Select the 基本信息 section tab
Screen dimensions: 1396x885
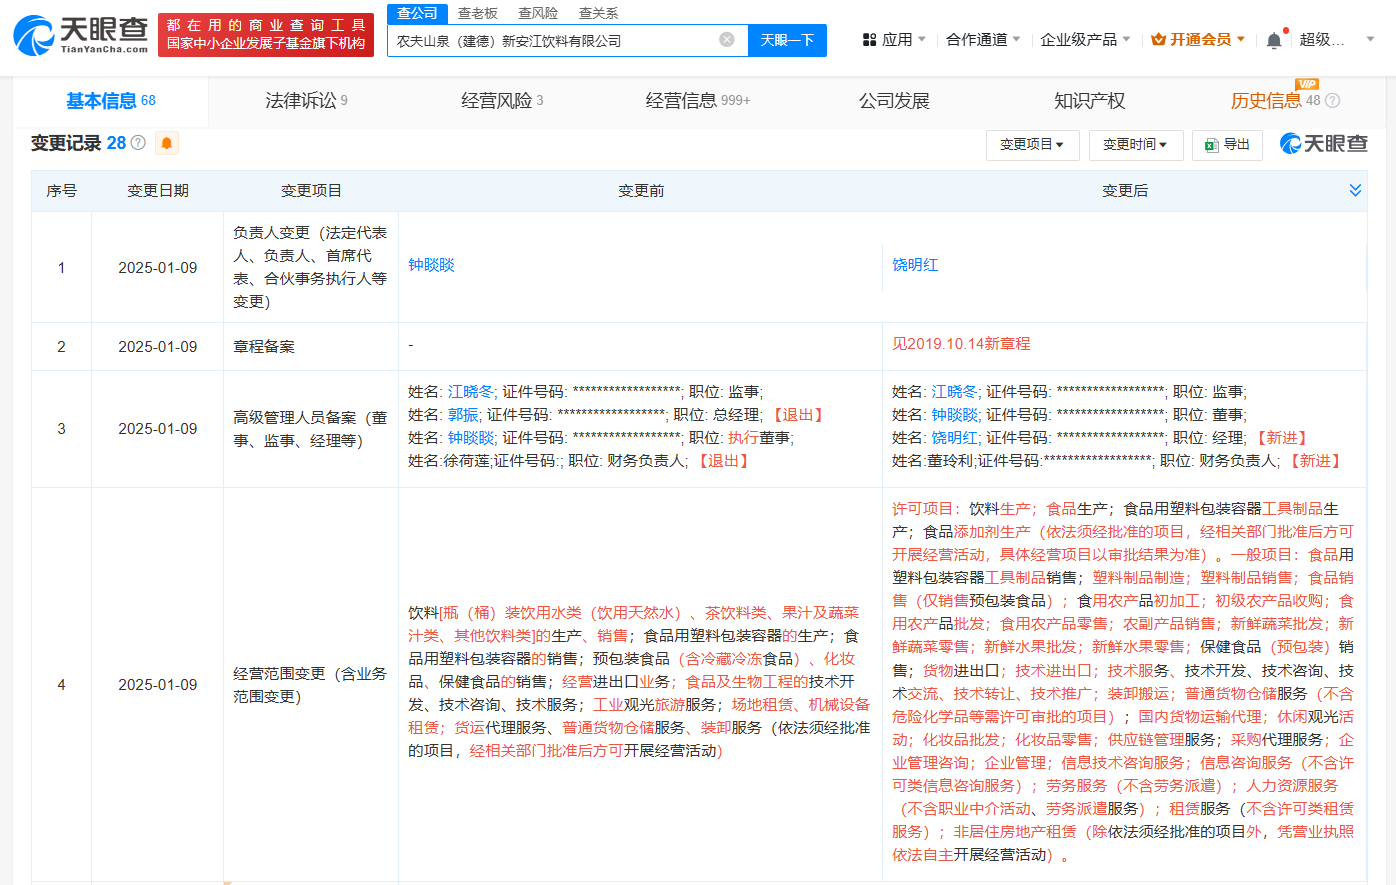pyautogui.click(x=110, y=100)
